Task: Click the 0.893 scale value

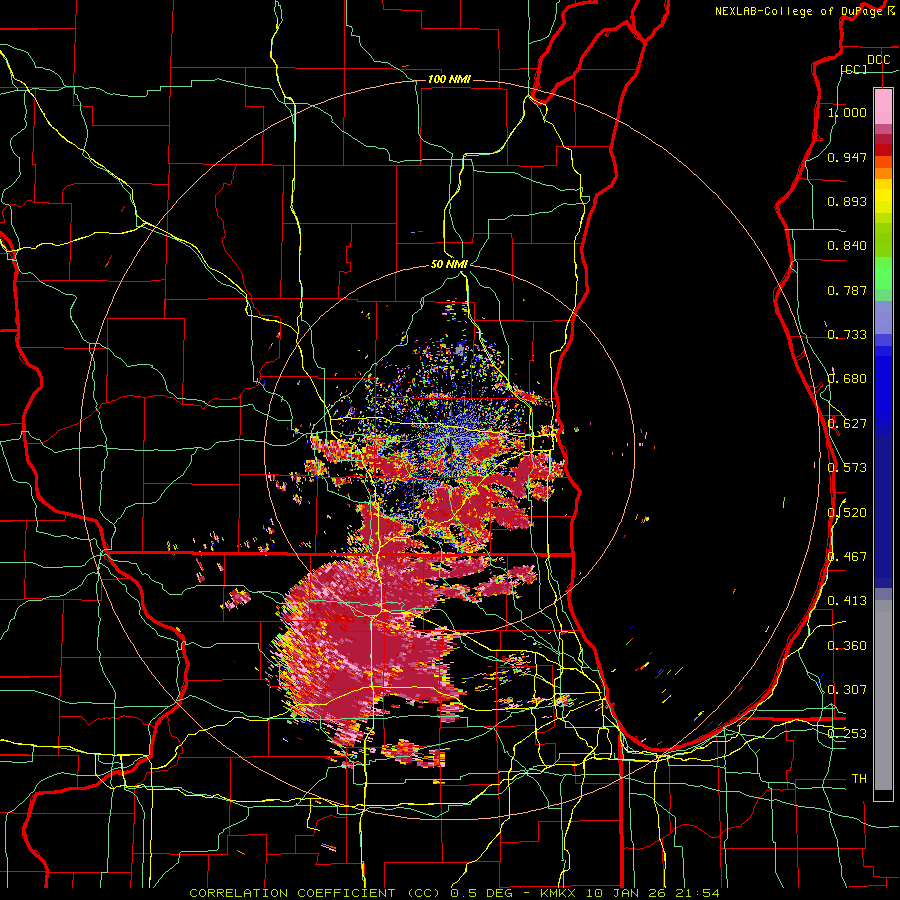Action: coord(847,201)
